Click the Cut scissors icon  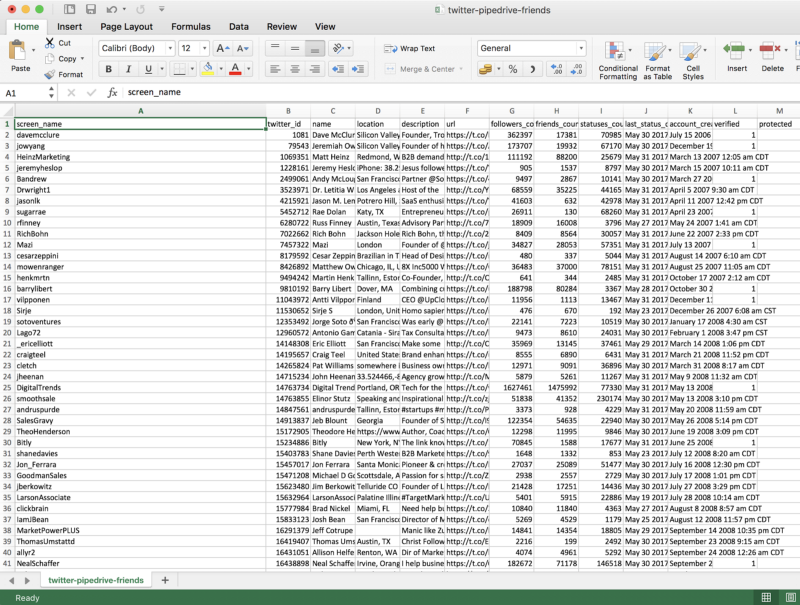coord(50,43)
